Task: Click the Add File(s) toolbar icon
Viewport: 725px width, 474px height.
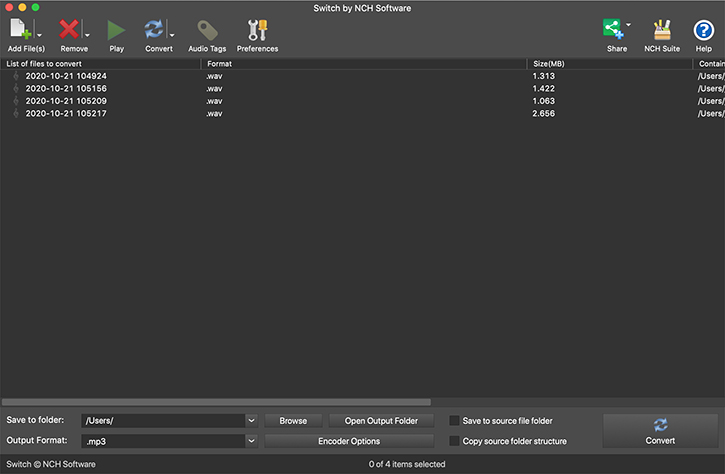Action: click(20, 29)
